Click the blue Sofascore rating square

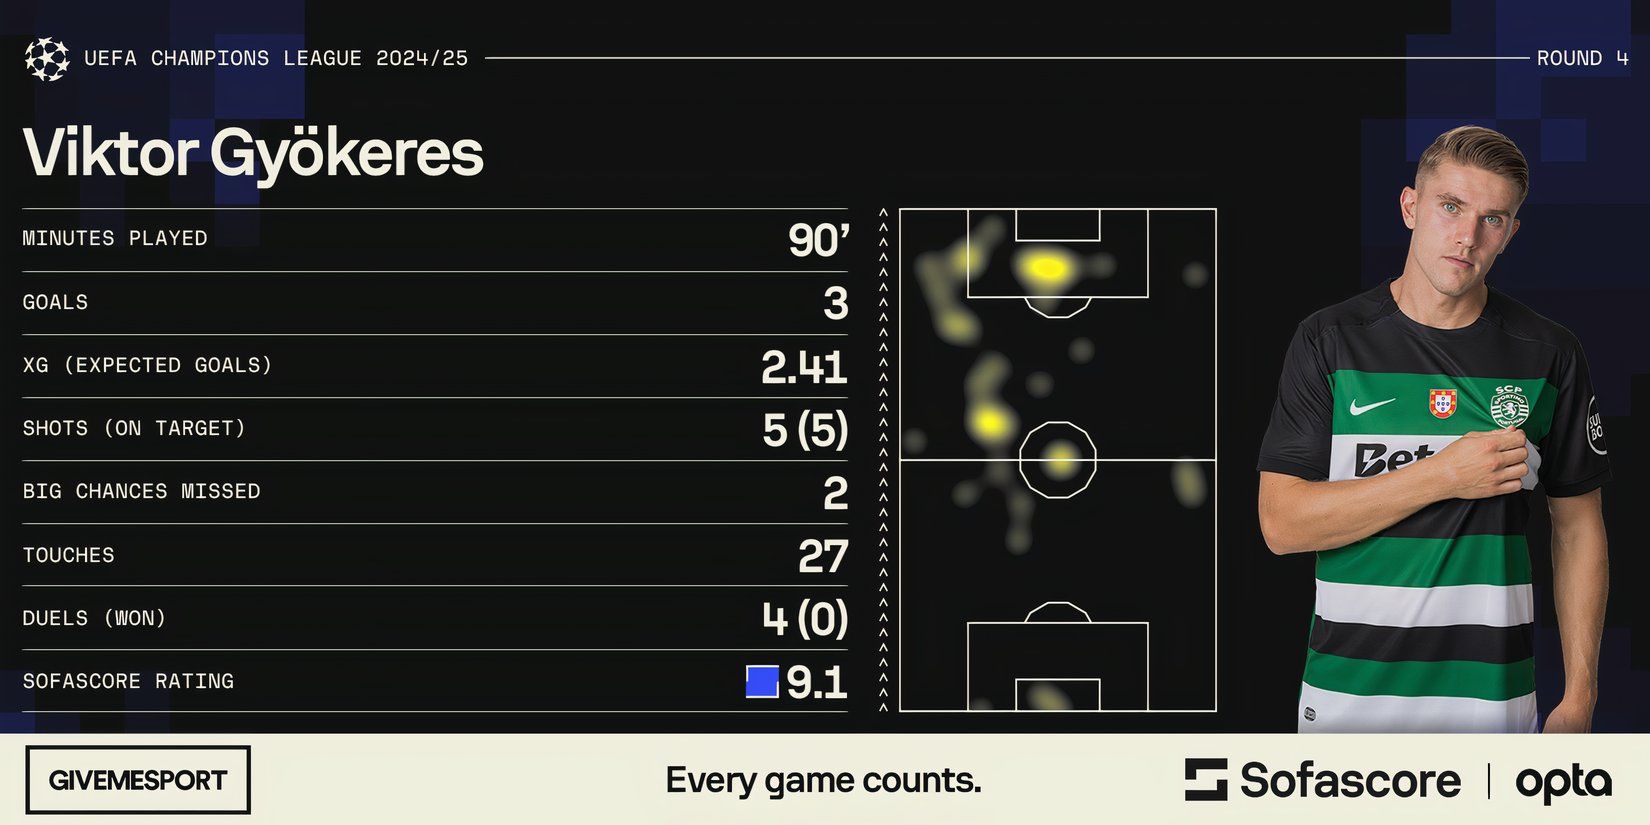pyautogui.click(x=762, y=682)
